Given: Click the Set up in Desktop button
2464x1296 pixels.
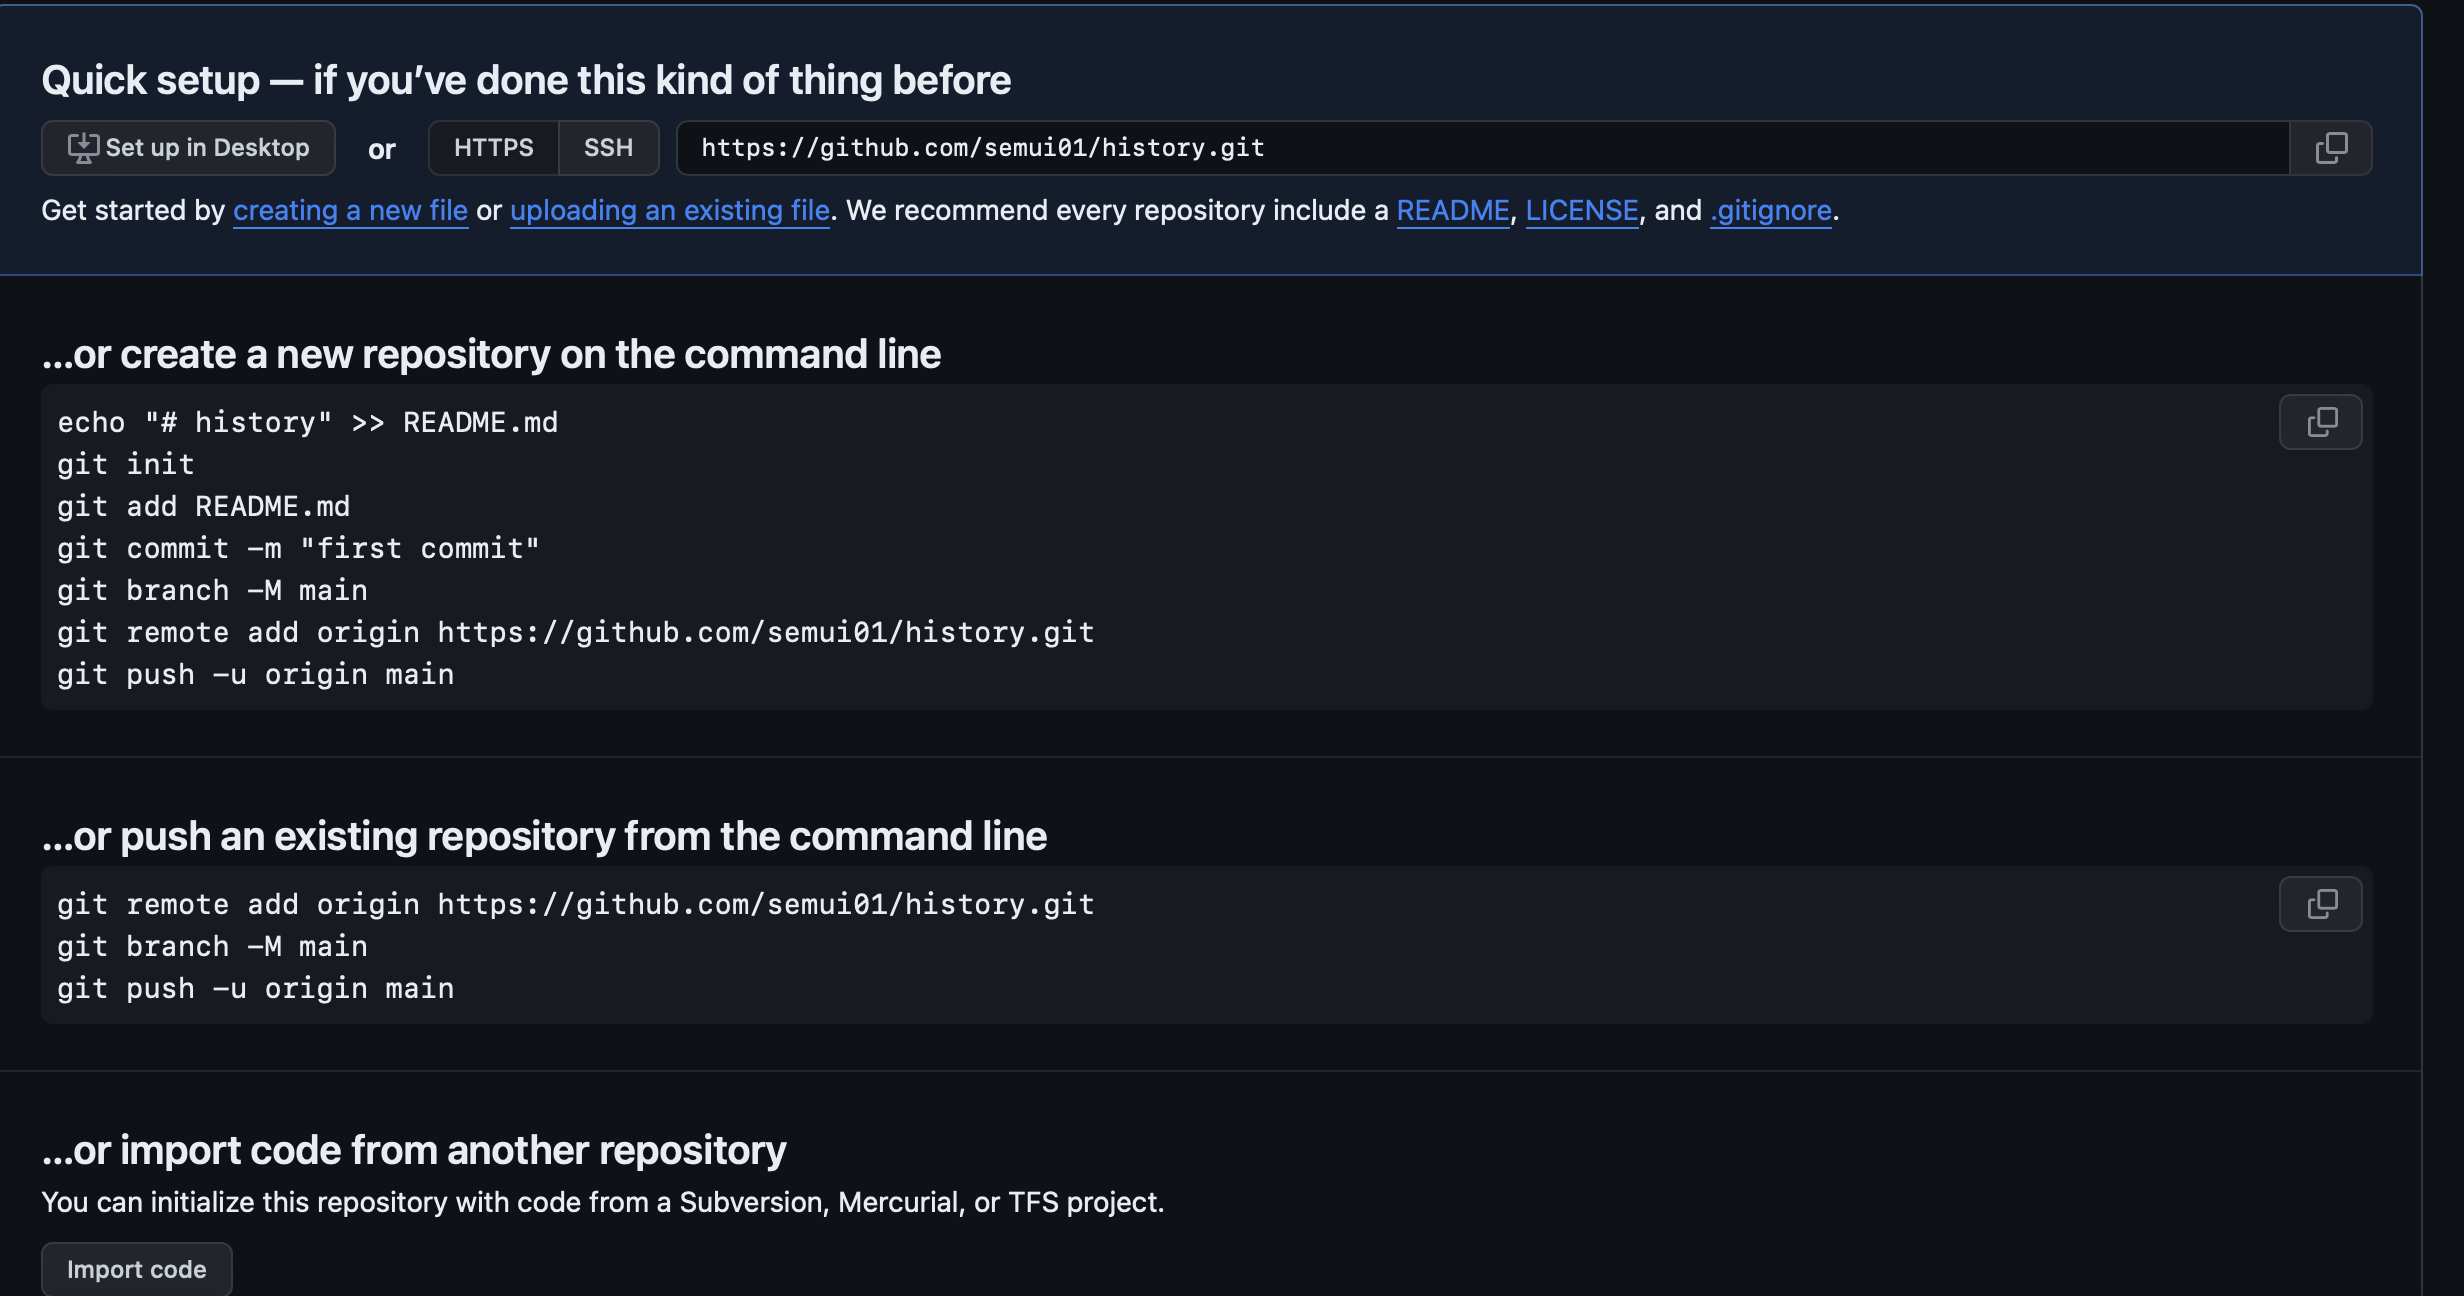Looking at the screenshot, I should tap(188, 147).
